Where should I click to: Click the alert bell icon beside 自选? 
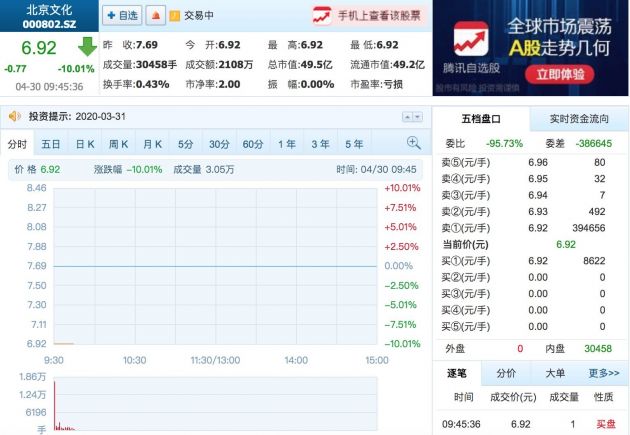155,16
